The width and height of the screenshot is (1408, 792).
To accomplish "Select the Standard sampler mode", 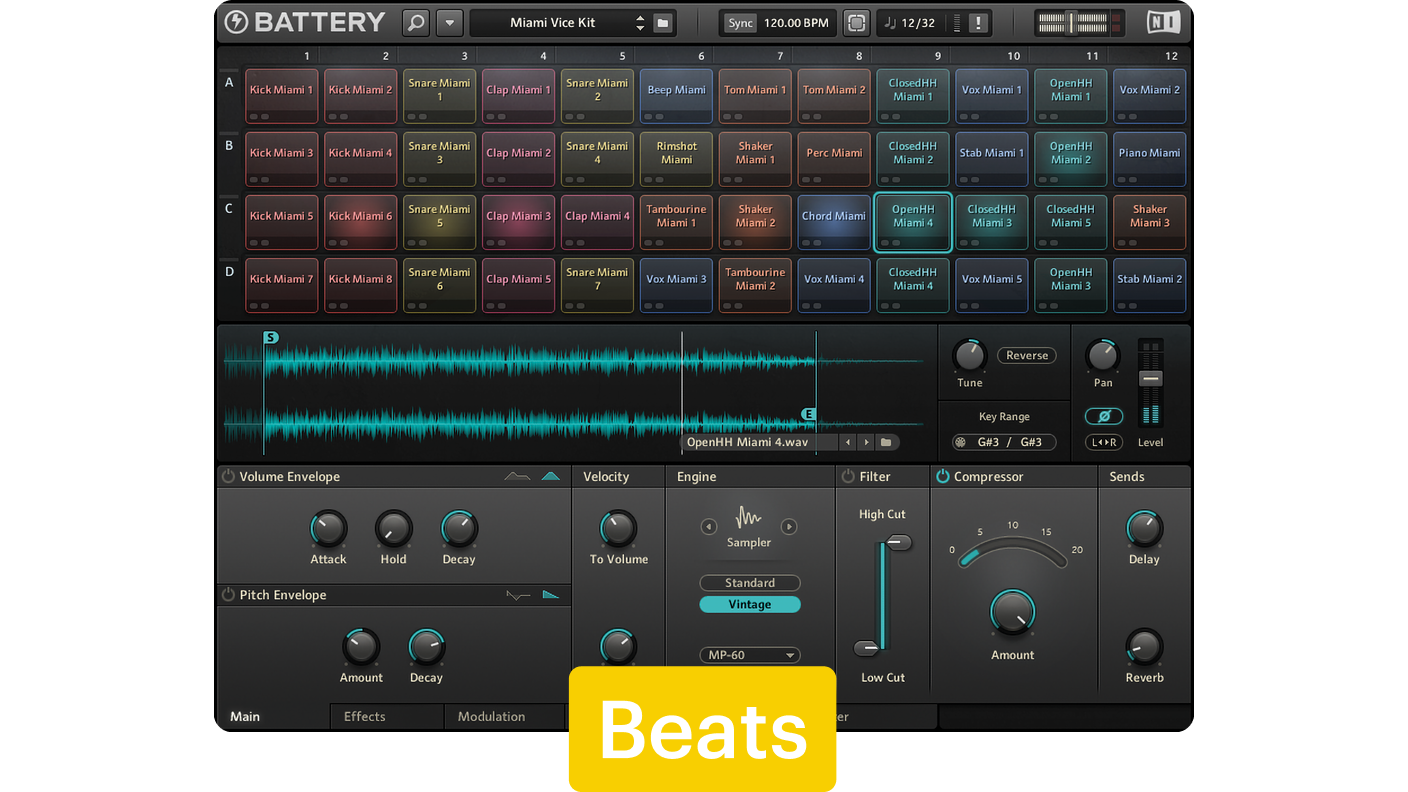I will [750, 583].
